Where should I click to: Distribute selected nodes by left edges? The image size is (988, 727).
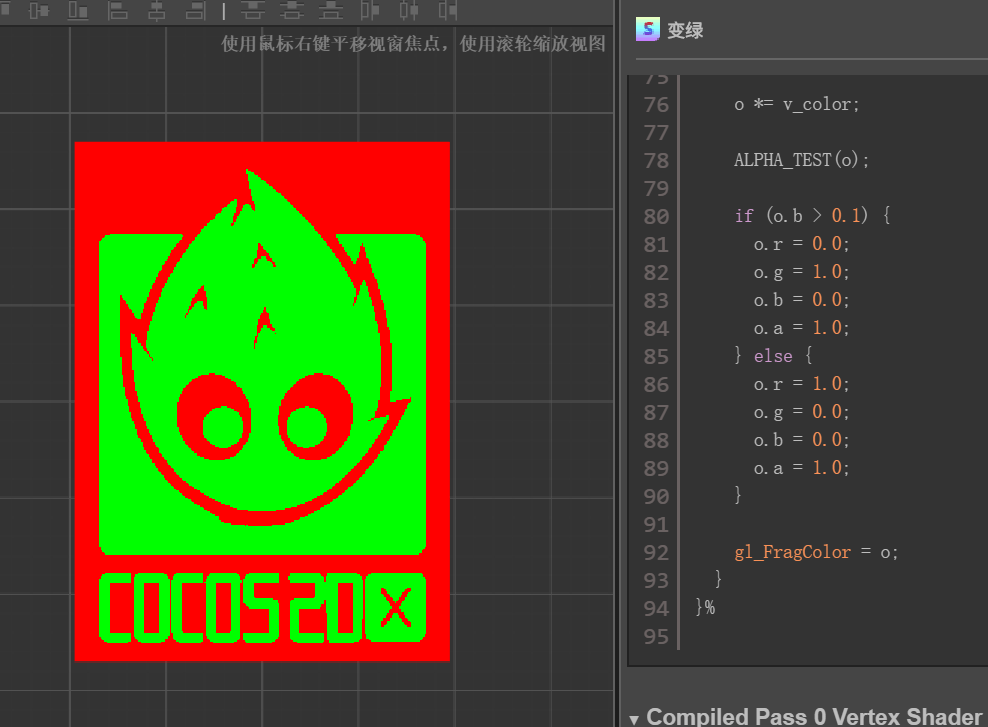point(370,10)
